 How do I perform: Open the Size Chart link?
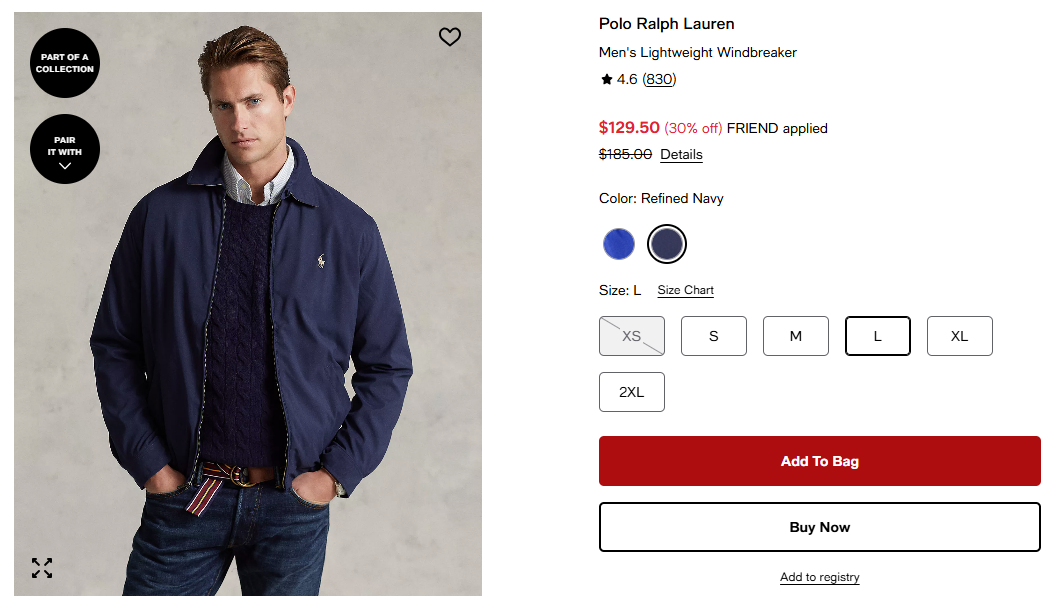pos(686,290)
